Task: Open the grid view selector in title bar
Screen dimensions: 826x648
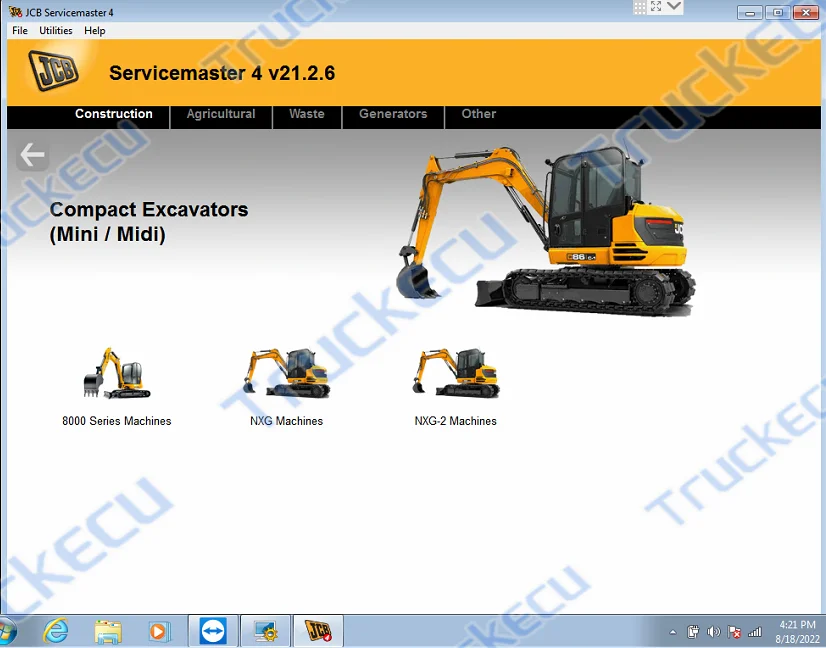Action: (640, 8)
